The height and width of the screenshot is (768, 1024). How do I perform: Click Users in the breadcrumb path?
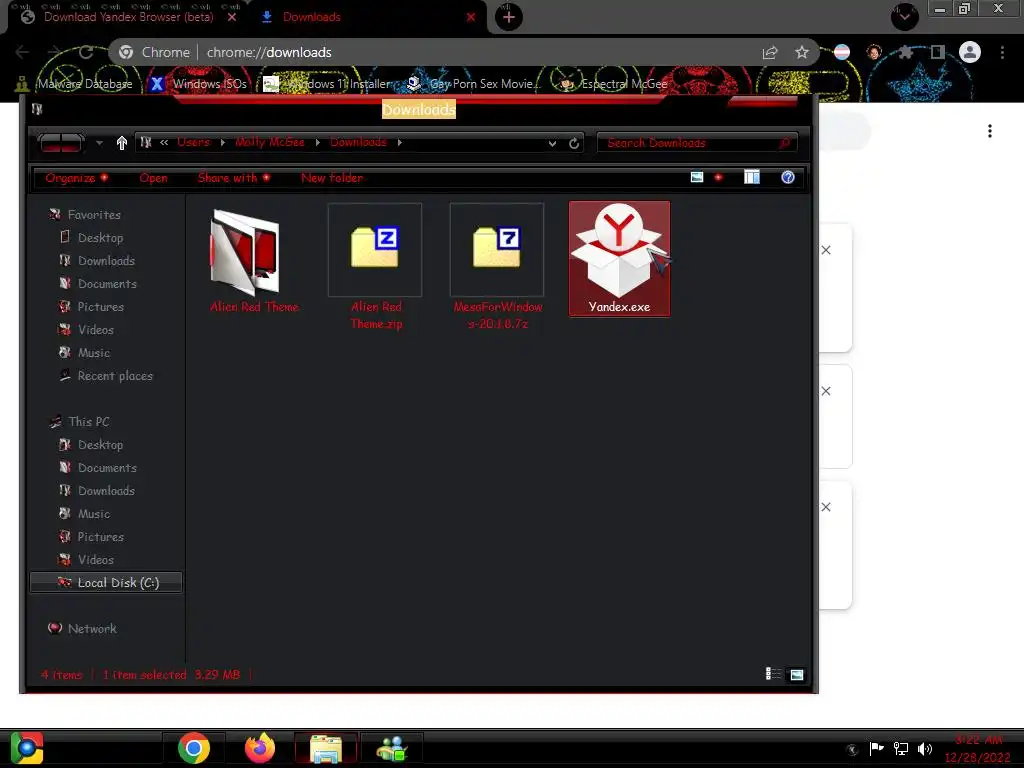[x=193, y=142]
